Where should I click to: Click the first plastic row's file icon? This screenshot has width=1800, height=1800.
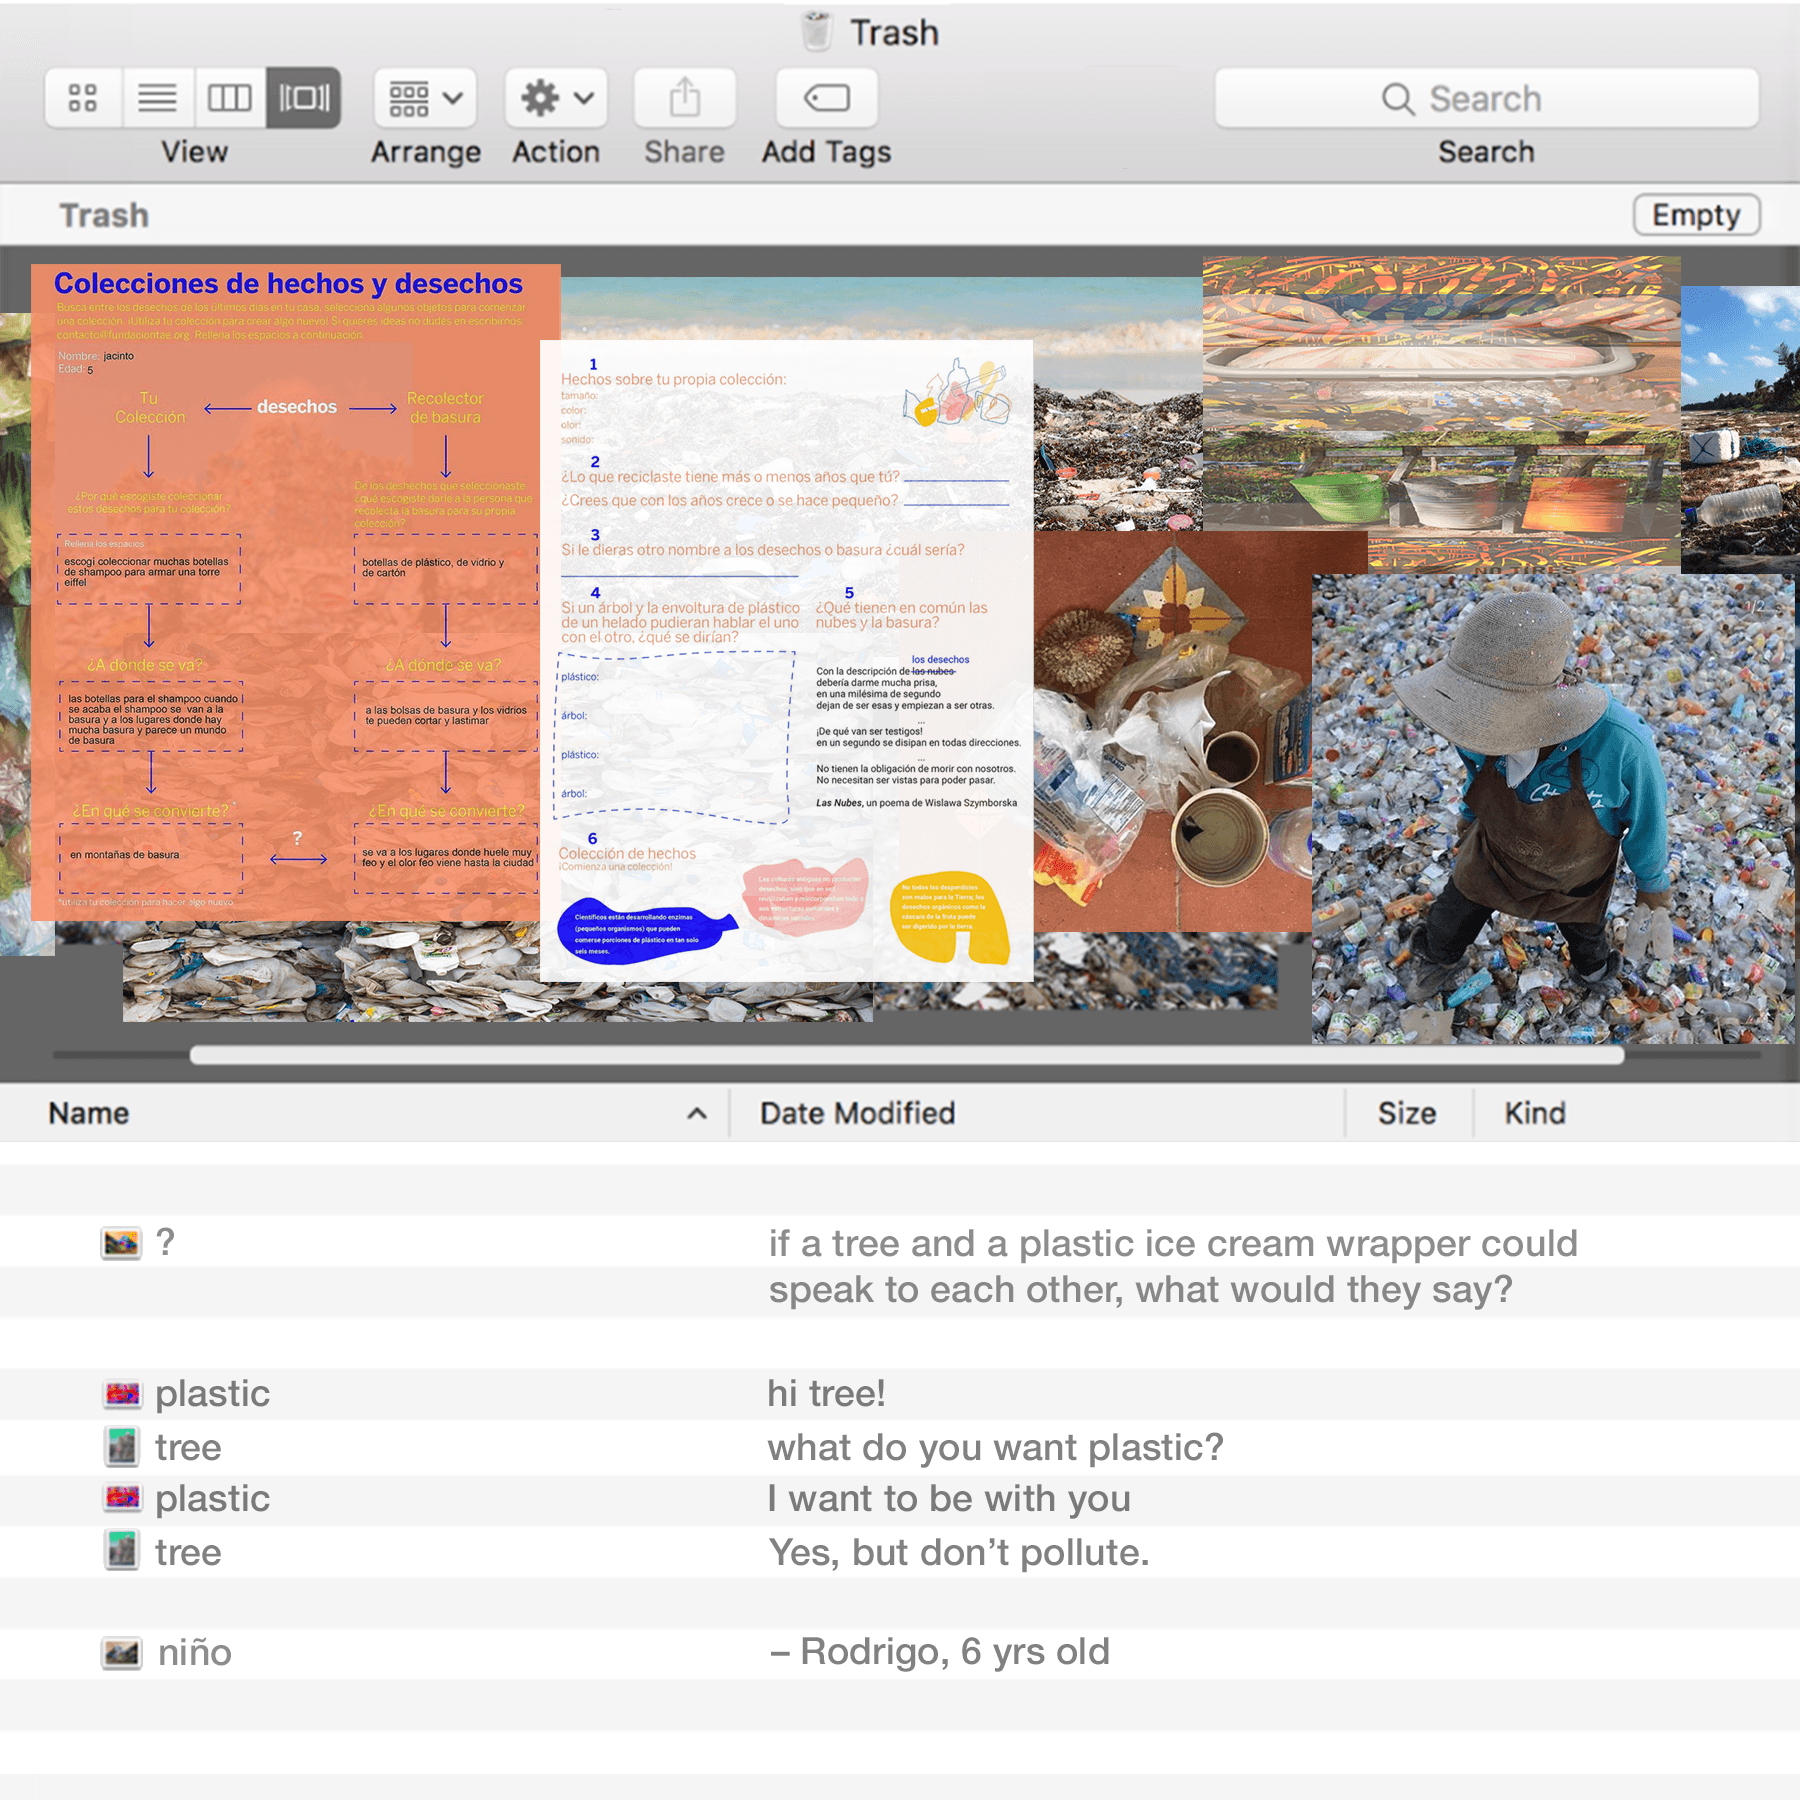pyautogui.click(x=122, y=1394)
